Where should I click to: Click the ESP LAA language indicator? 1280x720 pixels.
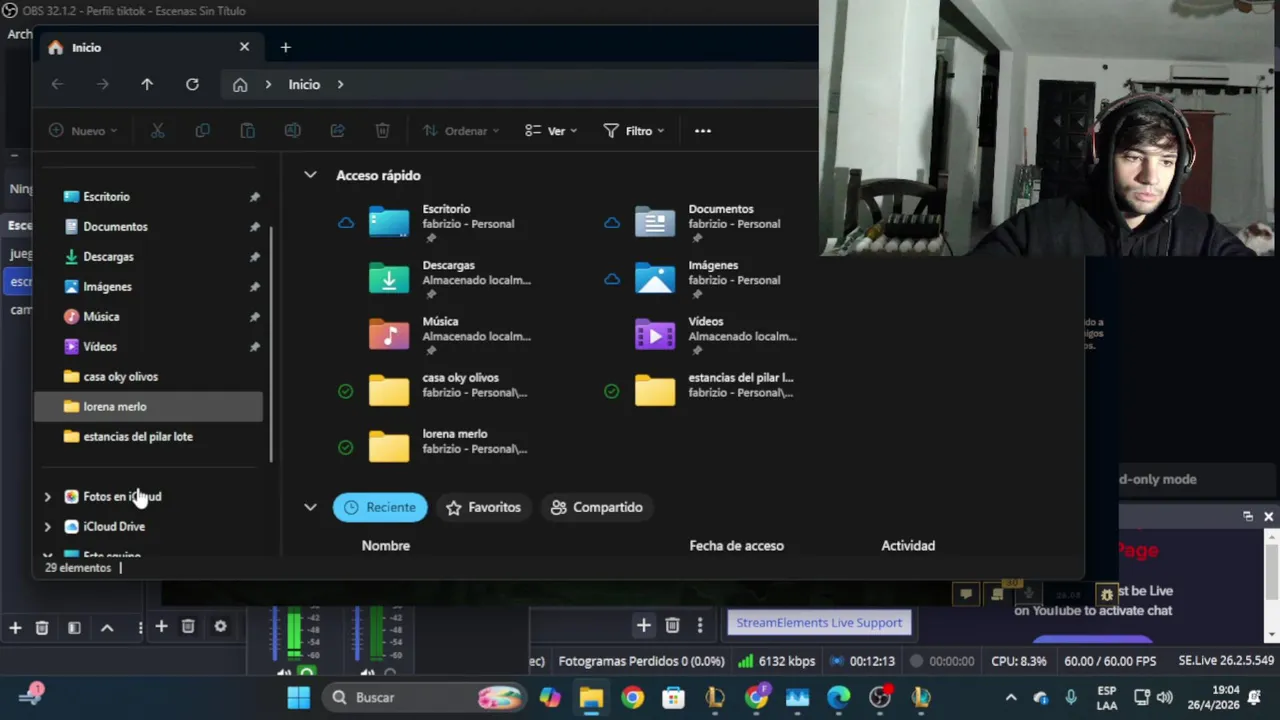[x=1107, y=697]
